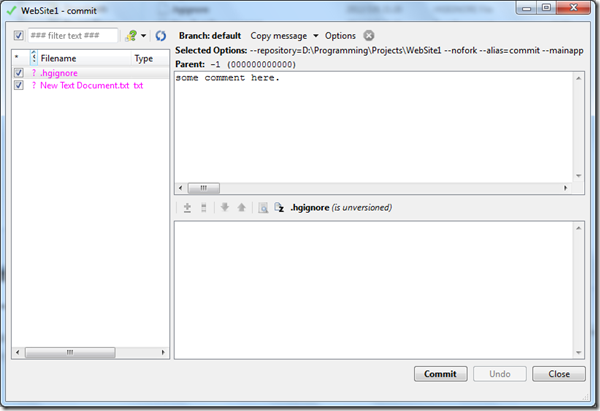Click diff pane scroll down arrow
The image size is (600, 411).
[579, 352]
